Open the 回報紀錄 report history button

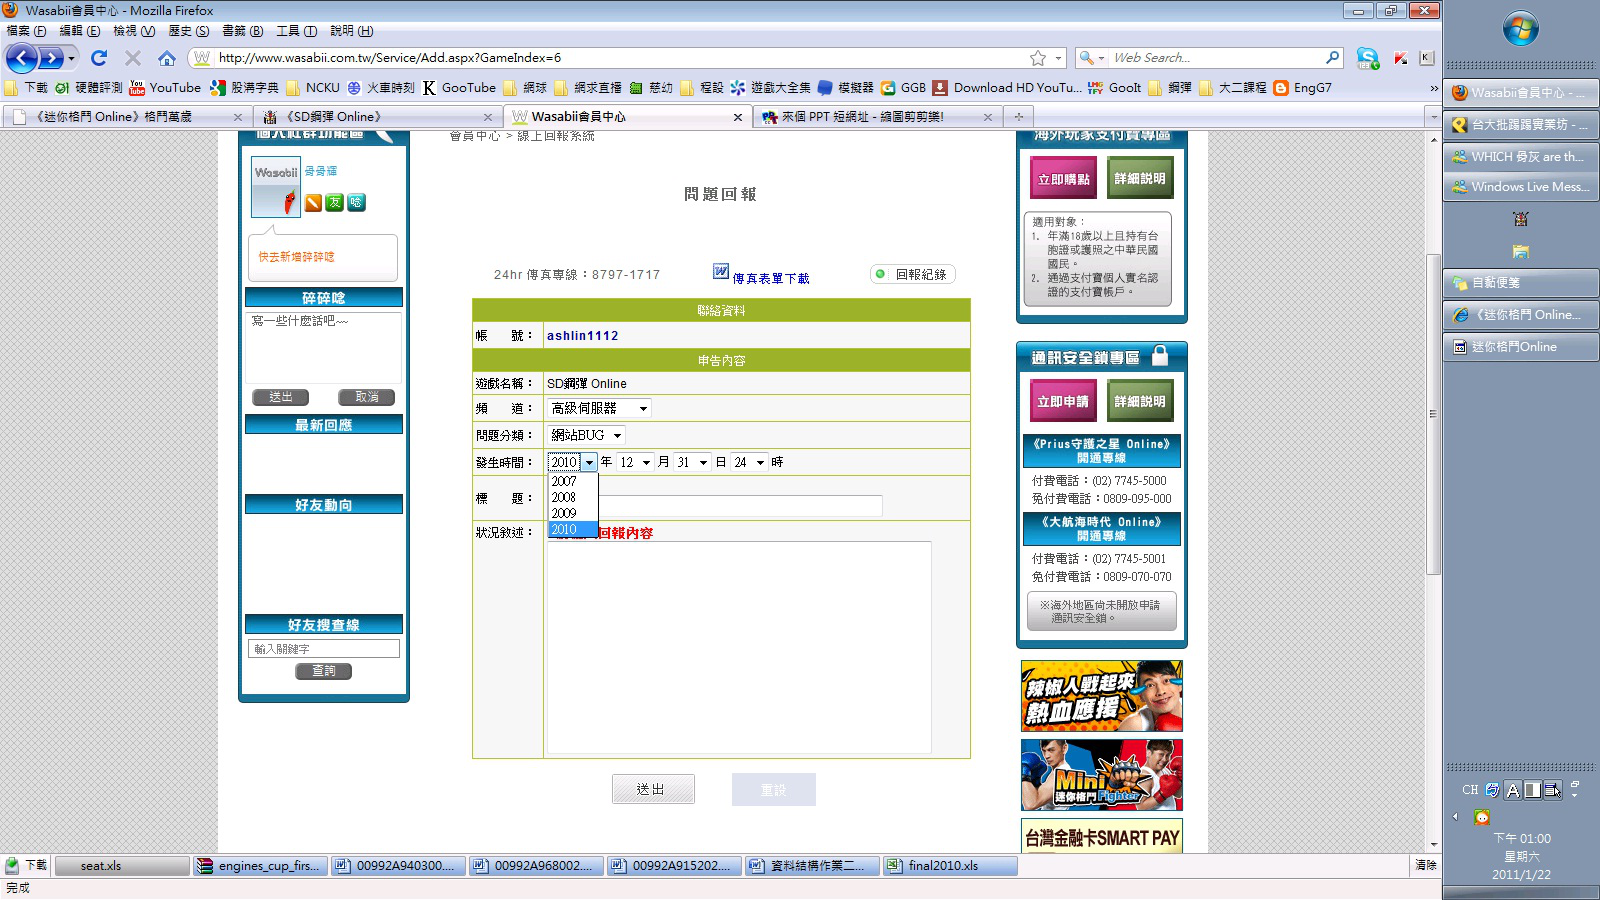(912, 274)
